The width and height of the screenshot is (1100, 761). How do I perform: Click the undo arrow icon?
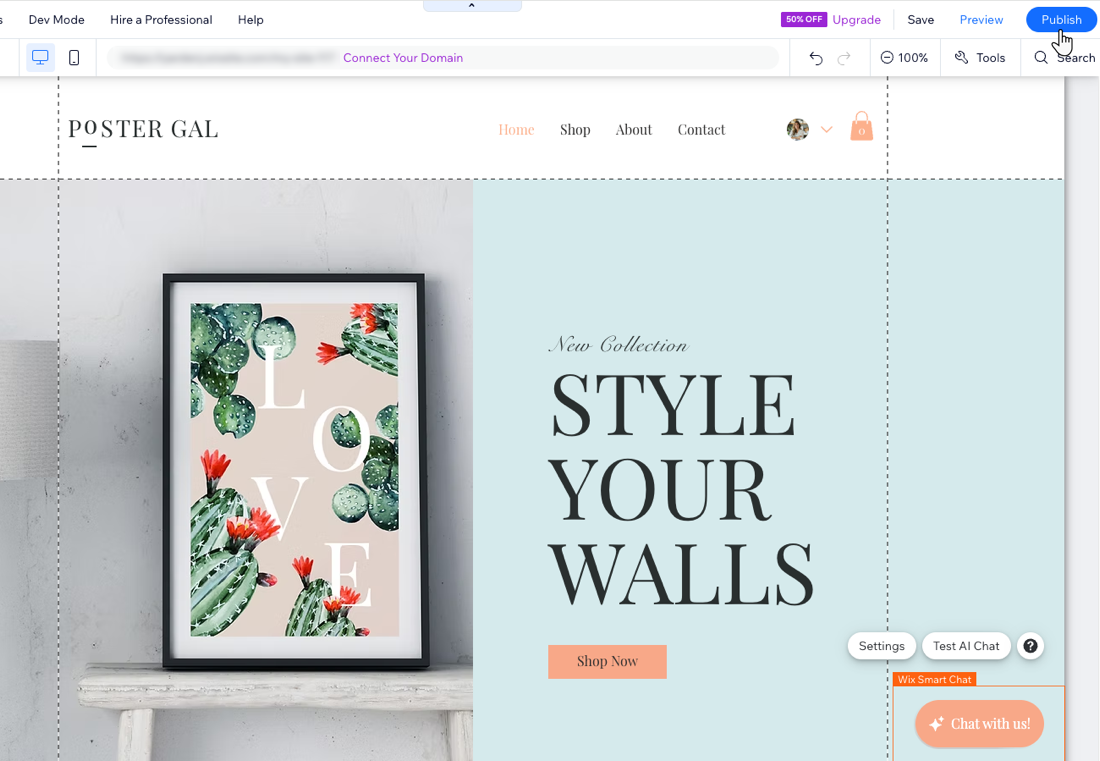815,58
